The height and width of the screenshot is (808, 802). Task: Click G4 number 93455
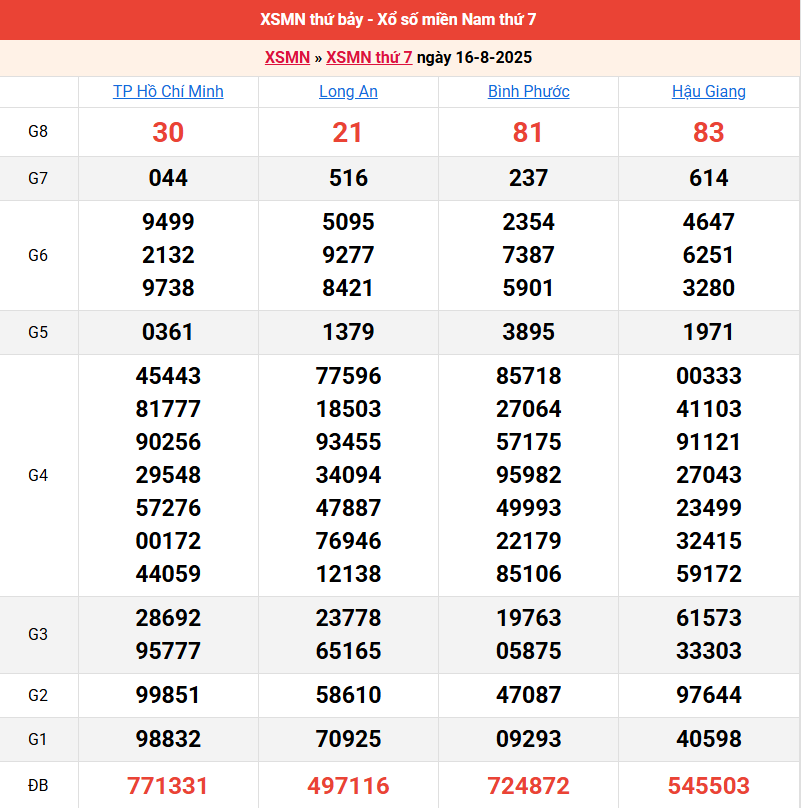[348, 442]
